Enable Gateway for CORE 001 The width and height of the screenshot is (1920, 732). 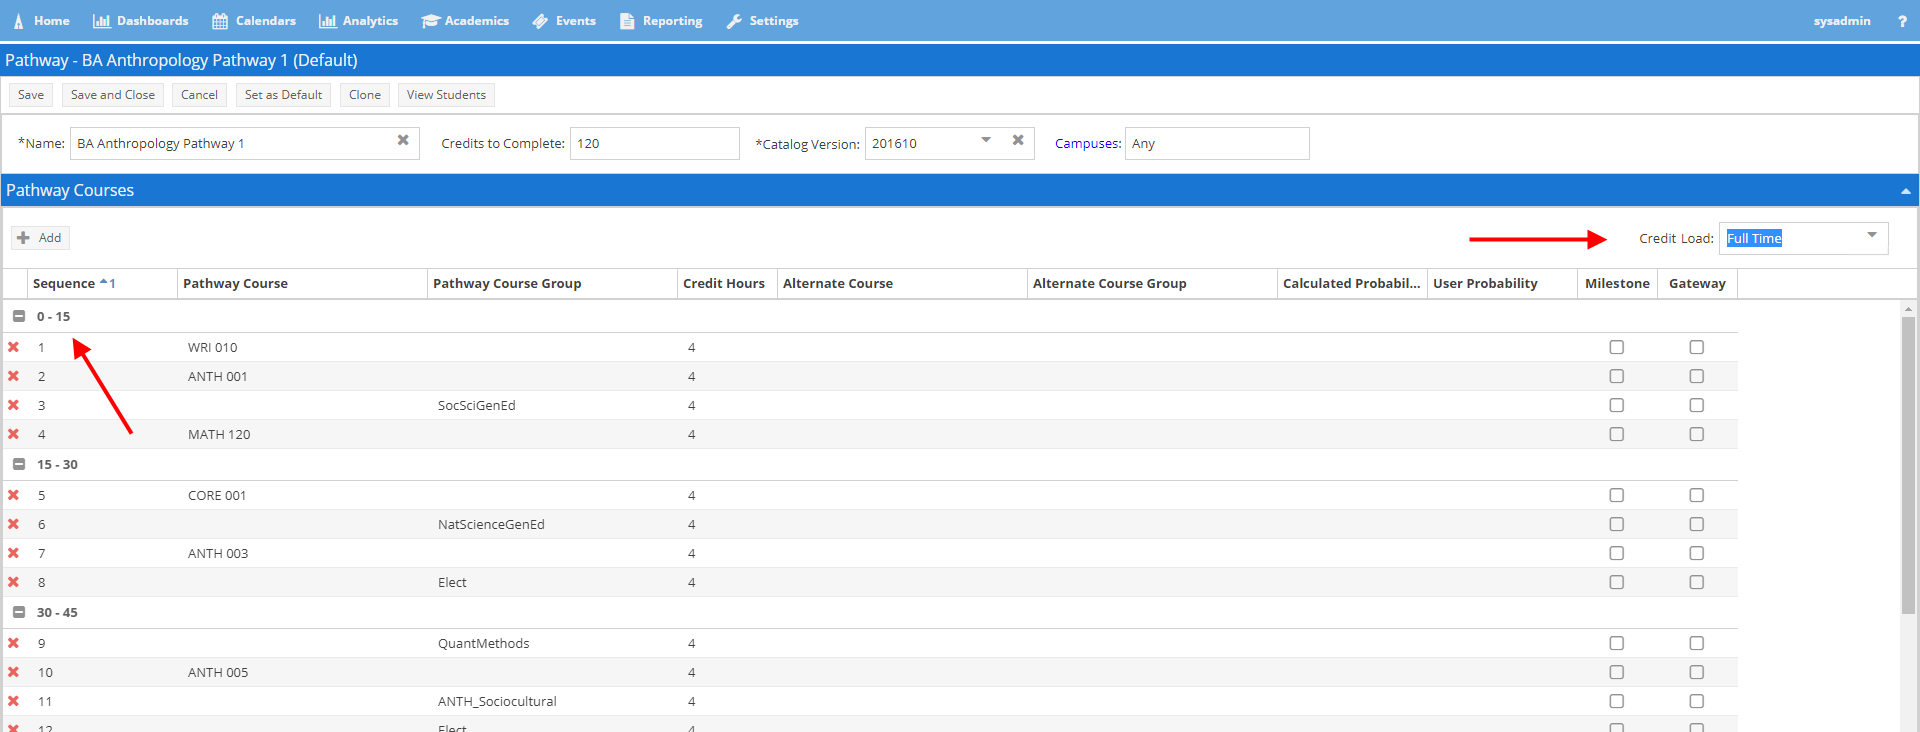pos(1697,495)
